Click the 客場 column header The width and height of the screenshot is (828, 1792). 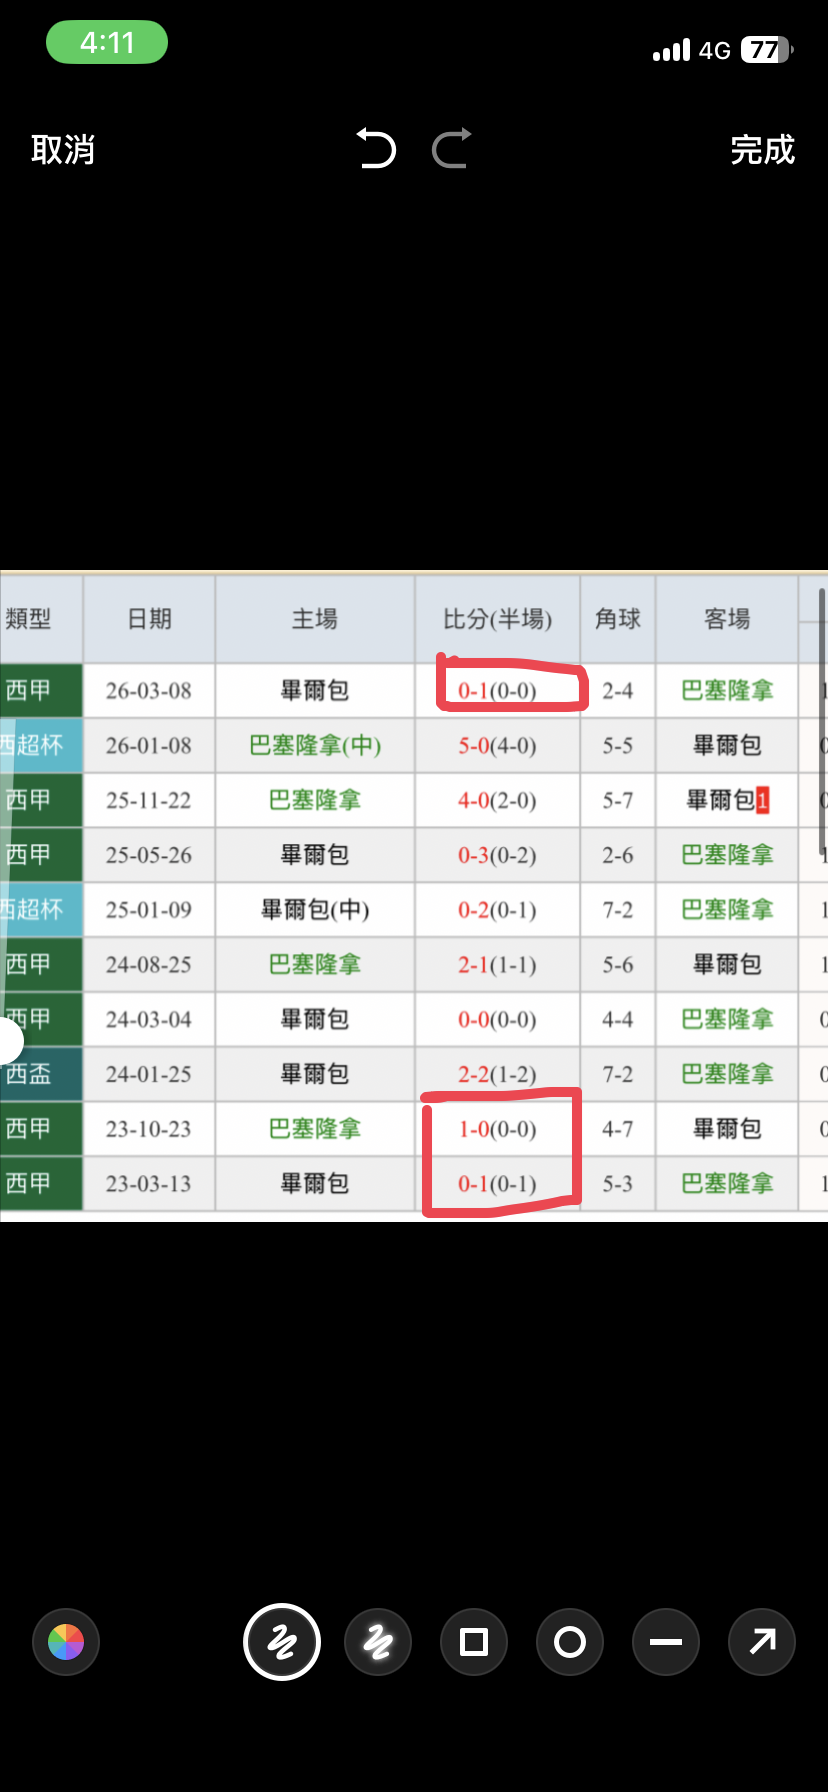[727, 619]
